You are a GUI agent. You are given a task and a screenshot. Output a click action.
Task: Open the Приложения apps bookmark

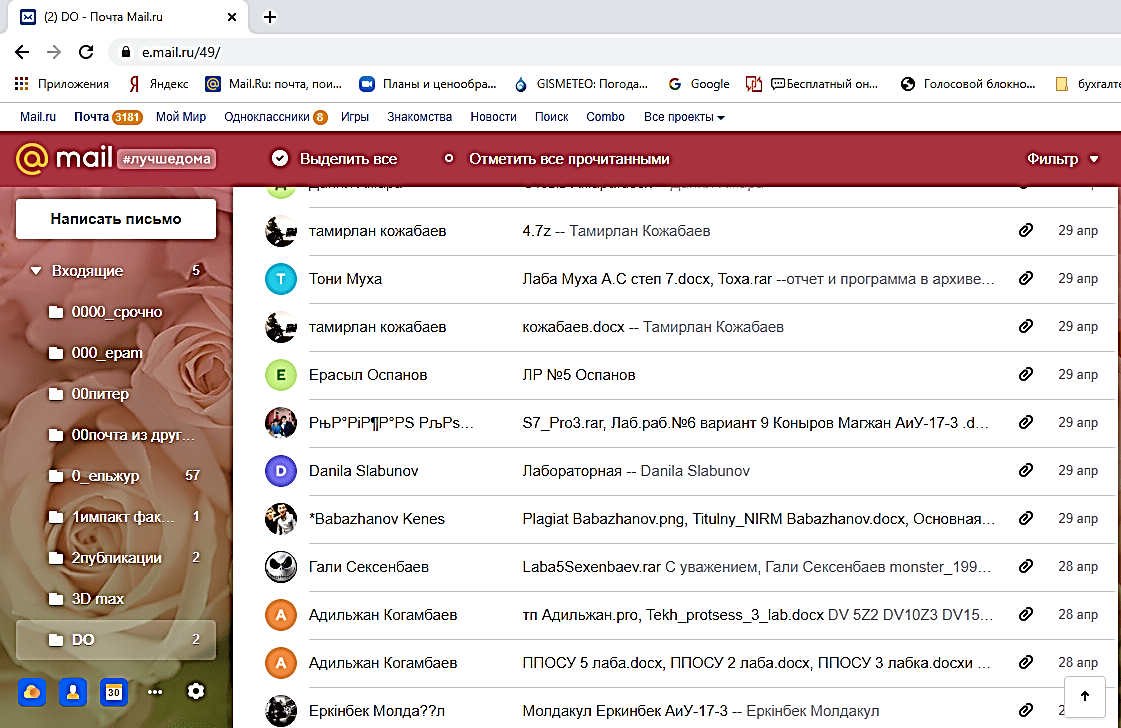point(61,84)
